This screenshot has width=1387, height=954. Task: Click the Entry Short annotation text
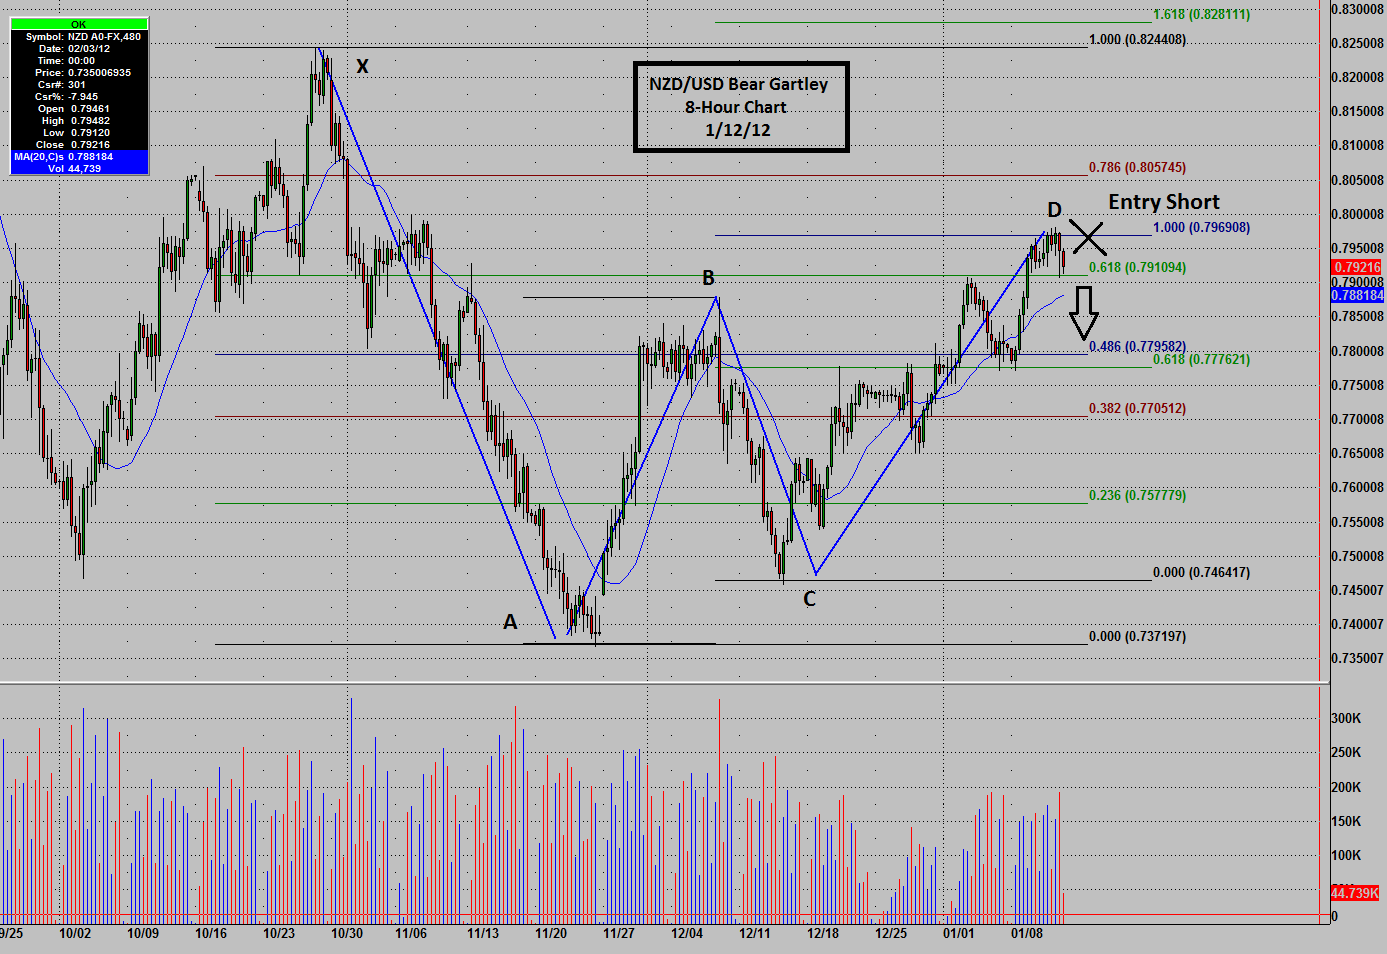click(x=1163, y=201)
